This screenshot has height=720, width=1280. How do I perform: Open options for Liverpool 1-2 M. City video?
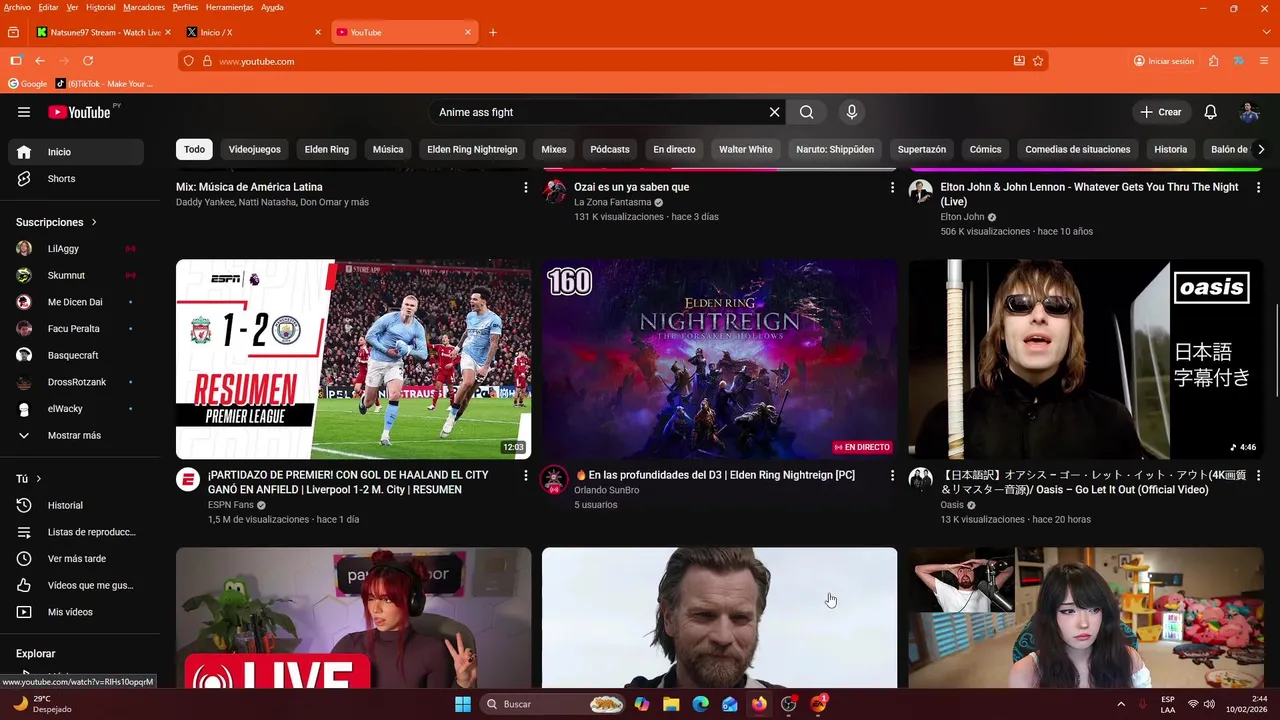[526, 476]
